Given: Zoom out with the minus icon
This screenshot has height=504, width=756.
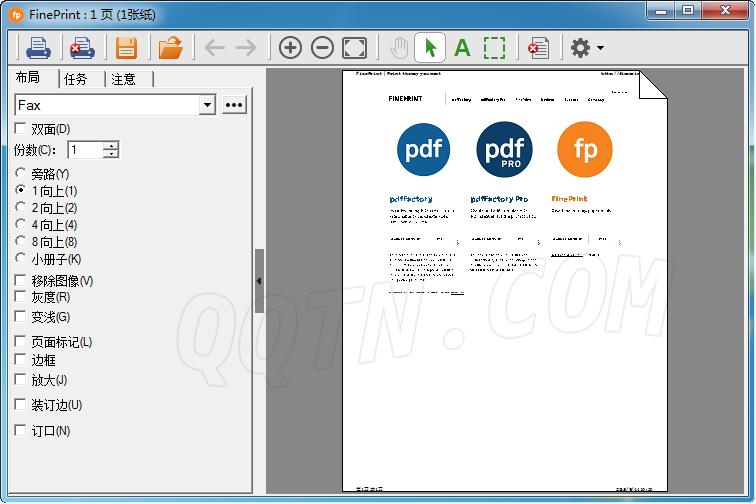Looking at the screenshot, I should (x=322, y=47).
